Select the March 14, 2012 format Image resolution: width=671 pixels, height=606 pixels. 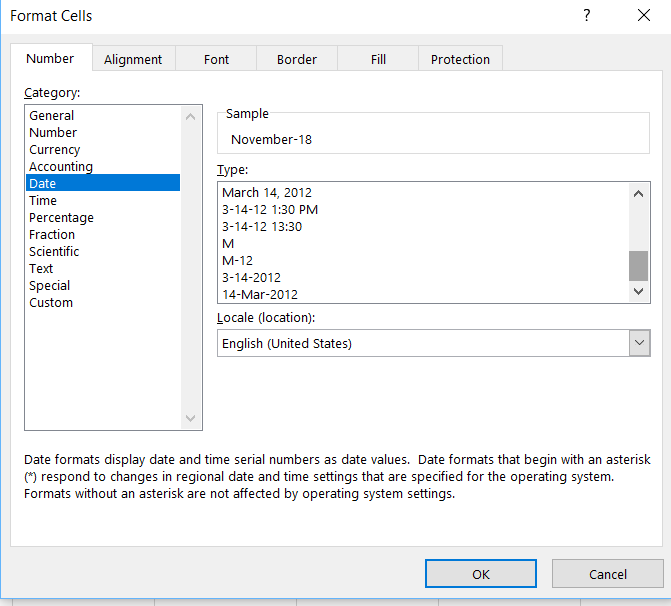(x=267, y=192)
